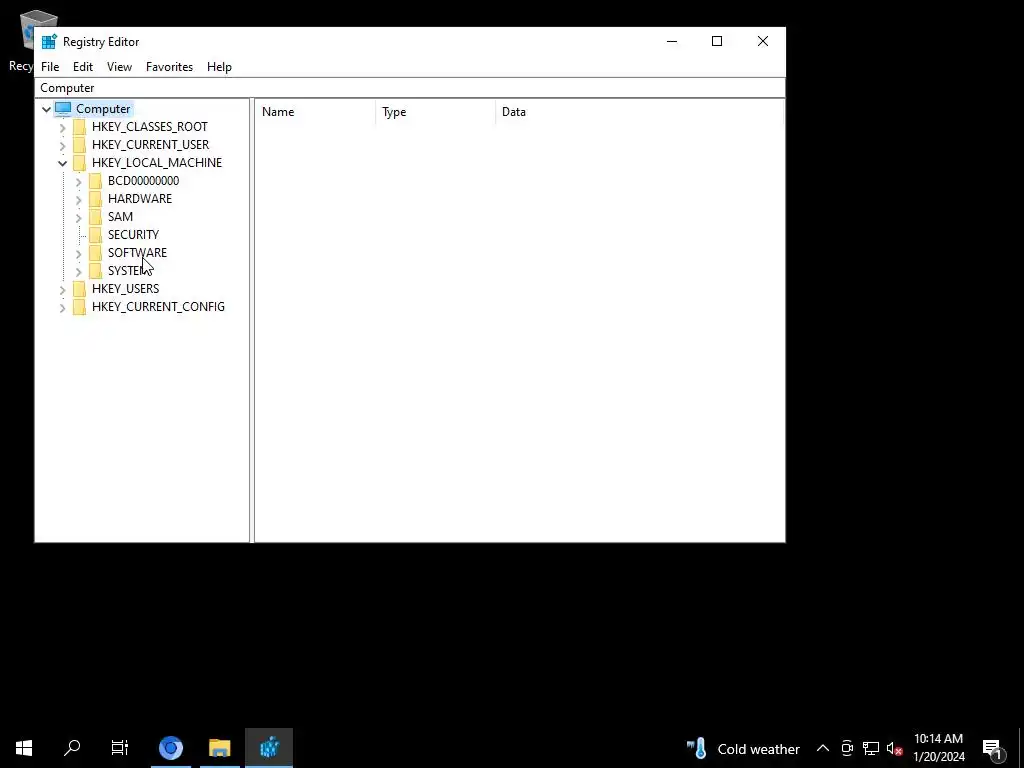
Task: Click the network tray icon
Action: pyautogui.click(x=871, y=748)
